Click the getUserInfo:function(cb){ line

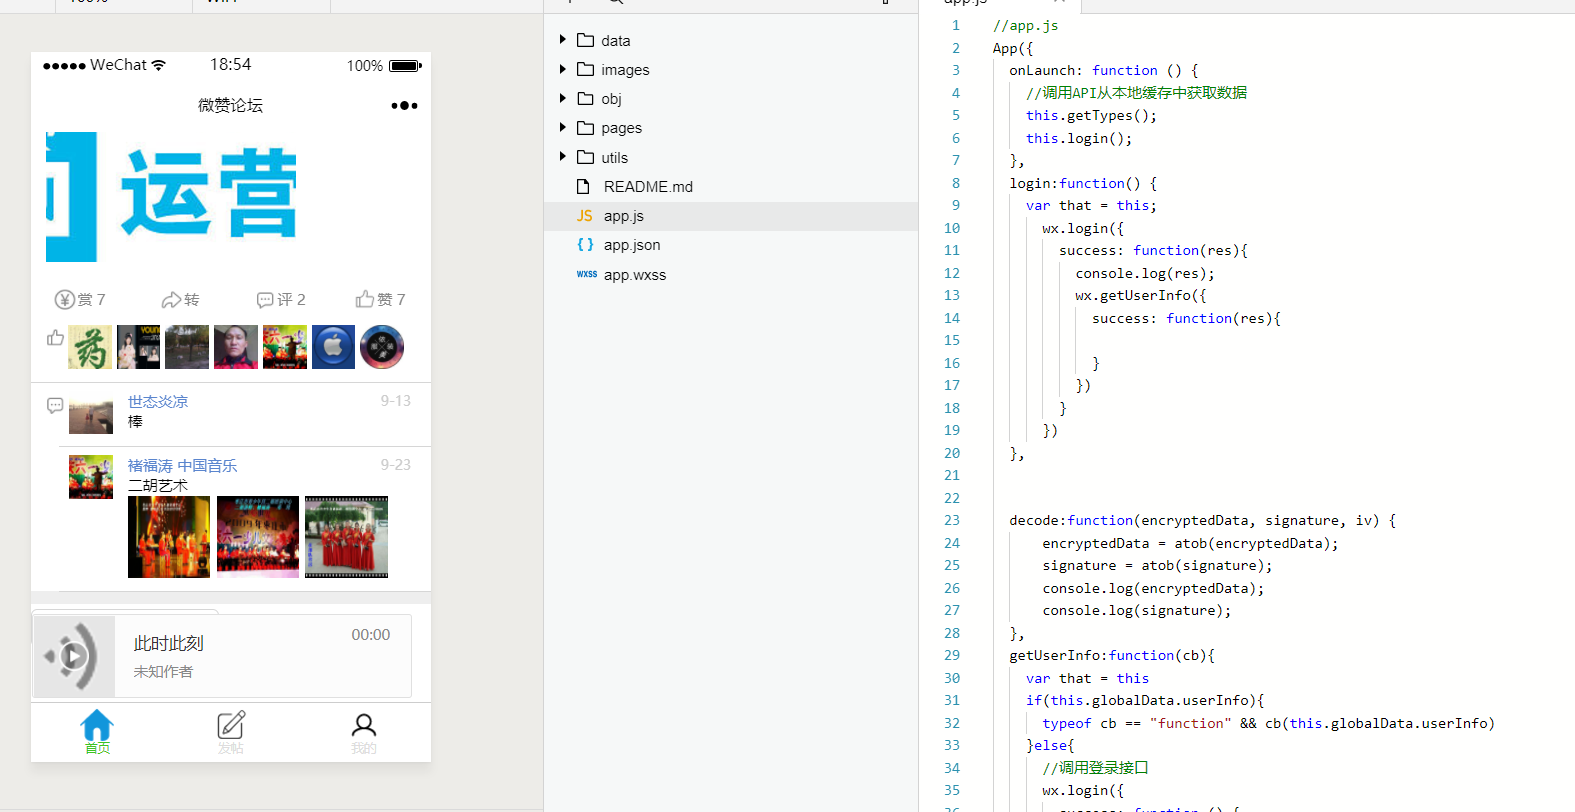(x=1112, y=655)
